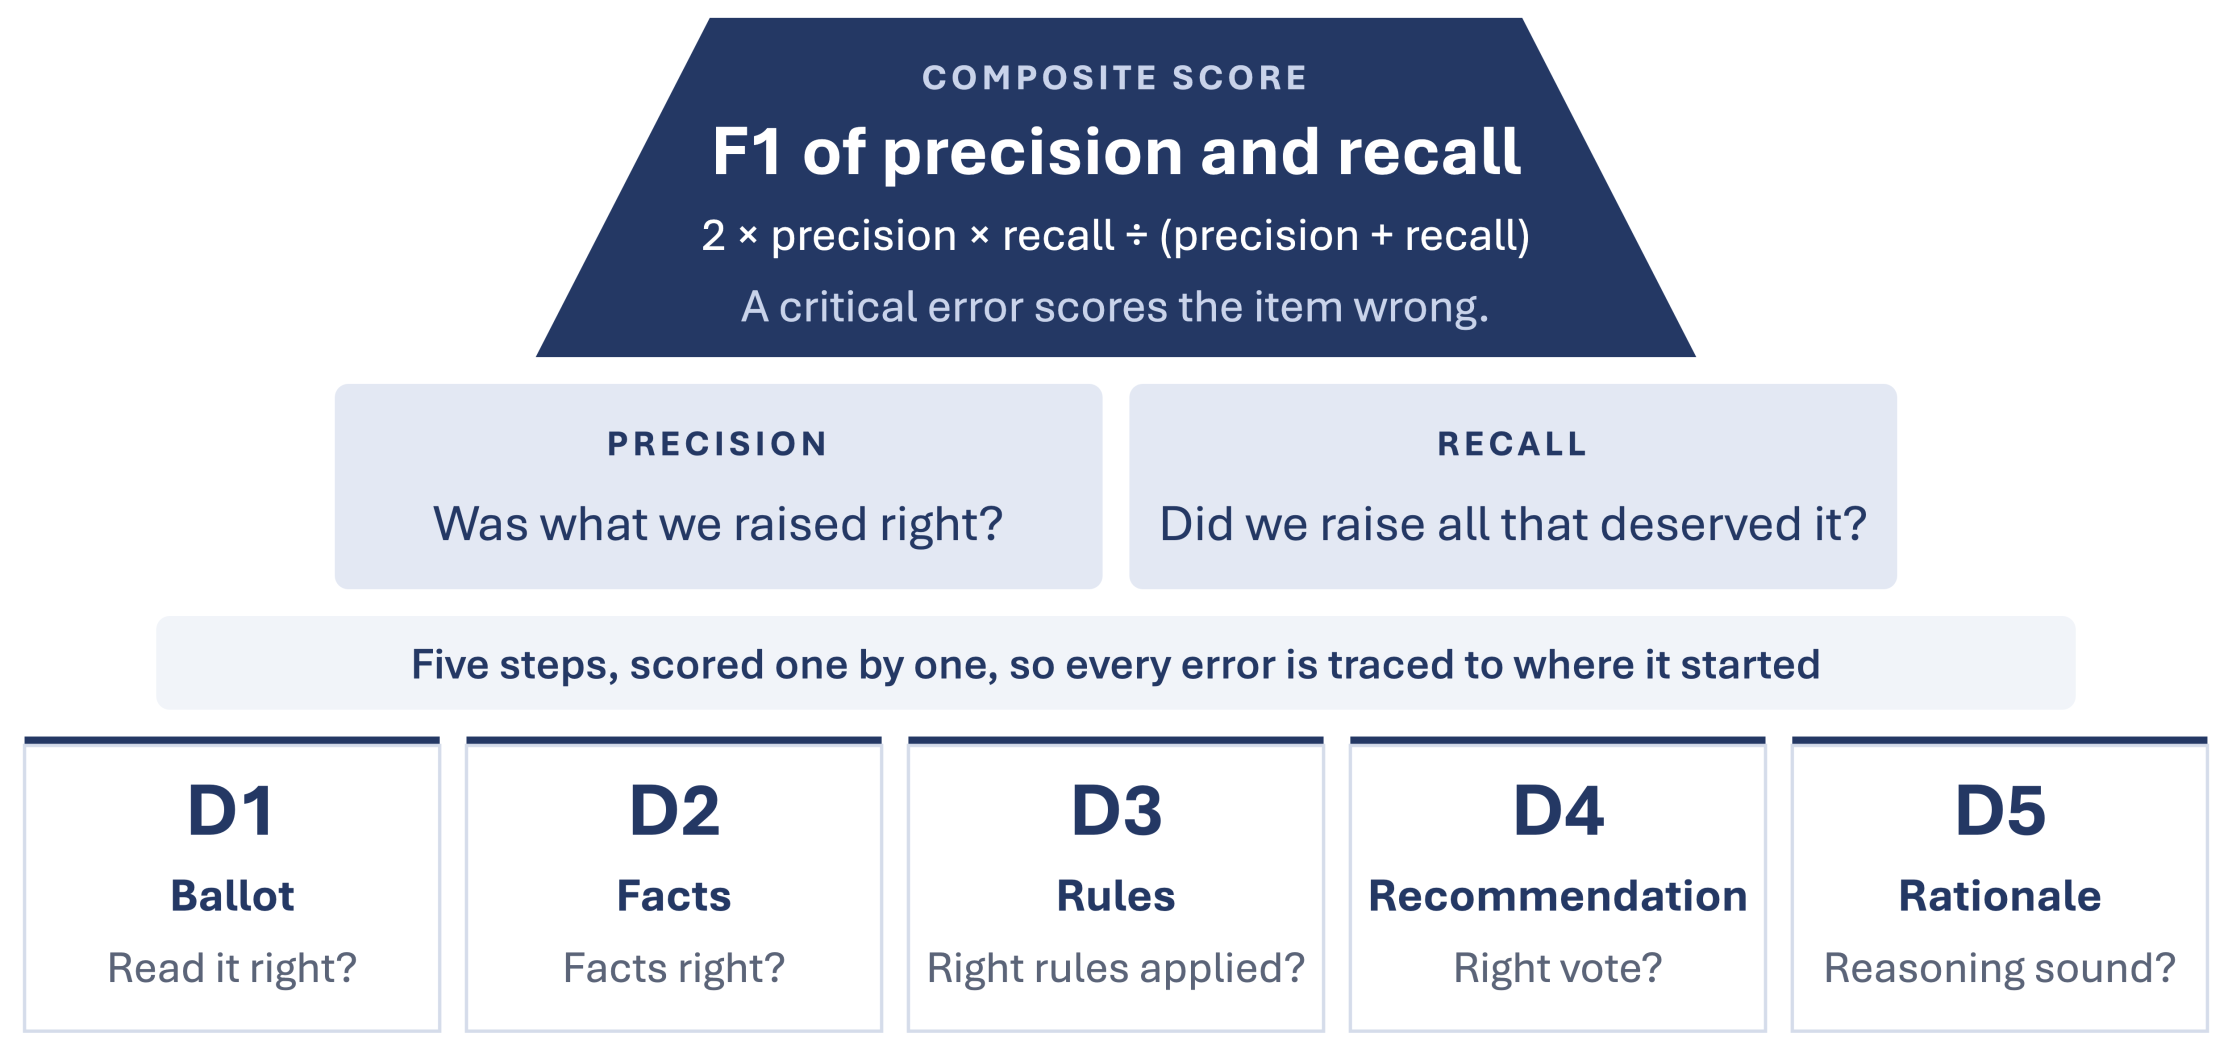The image size is (2232, 1049).
Task: Select 'Read it right?' text
Action: point(232,968)
